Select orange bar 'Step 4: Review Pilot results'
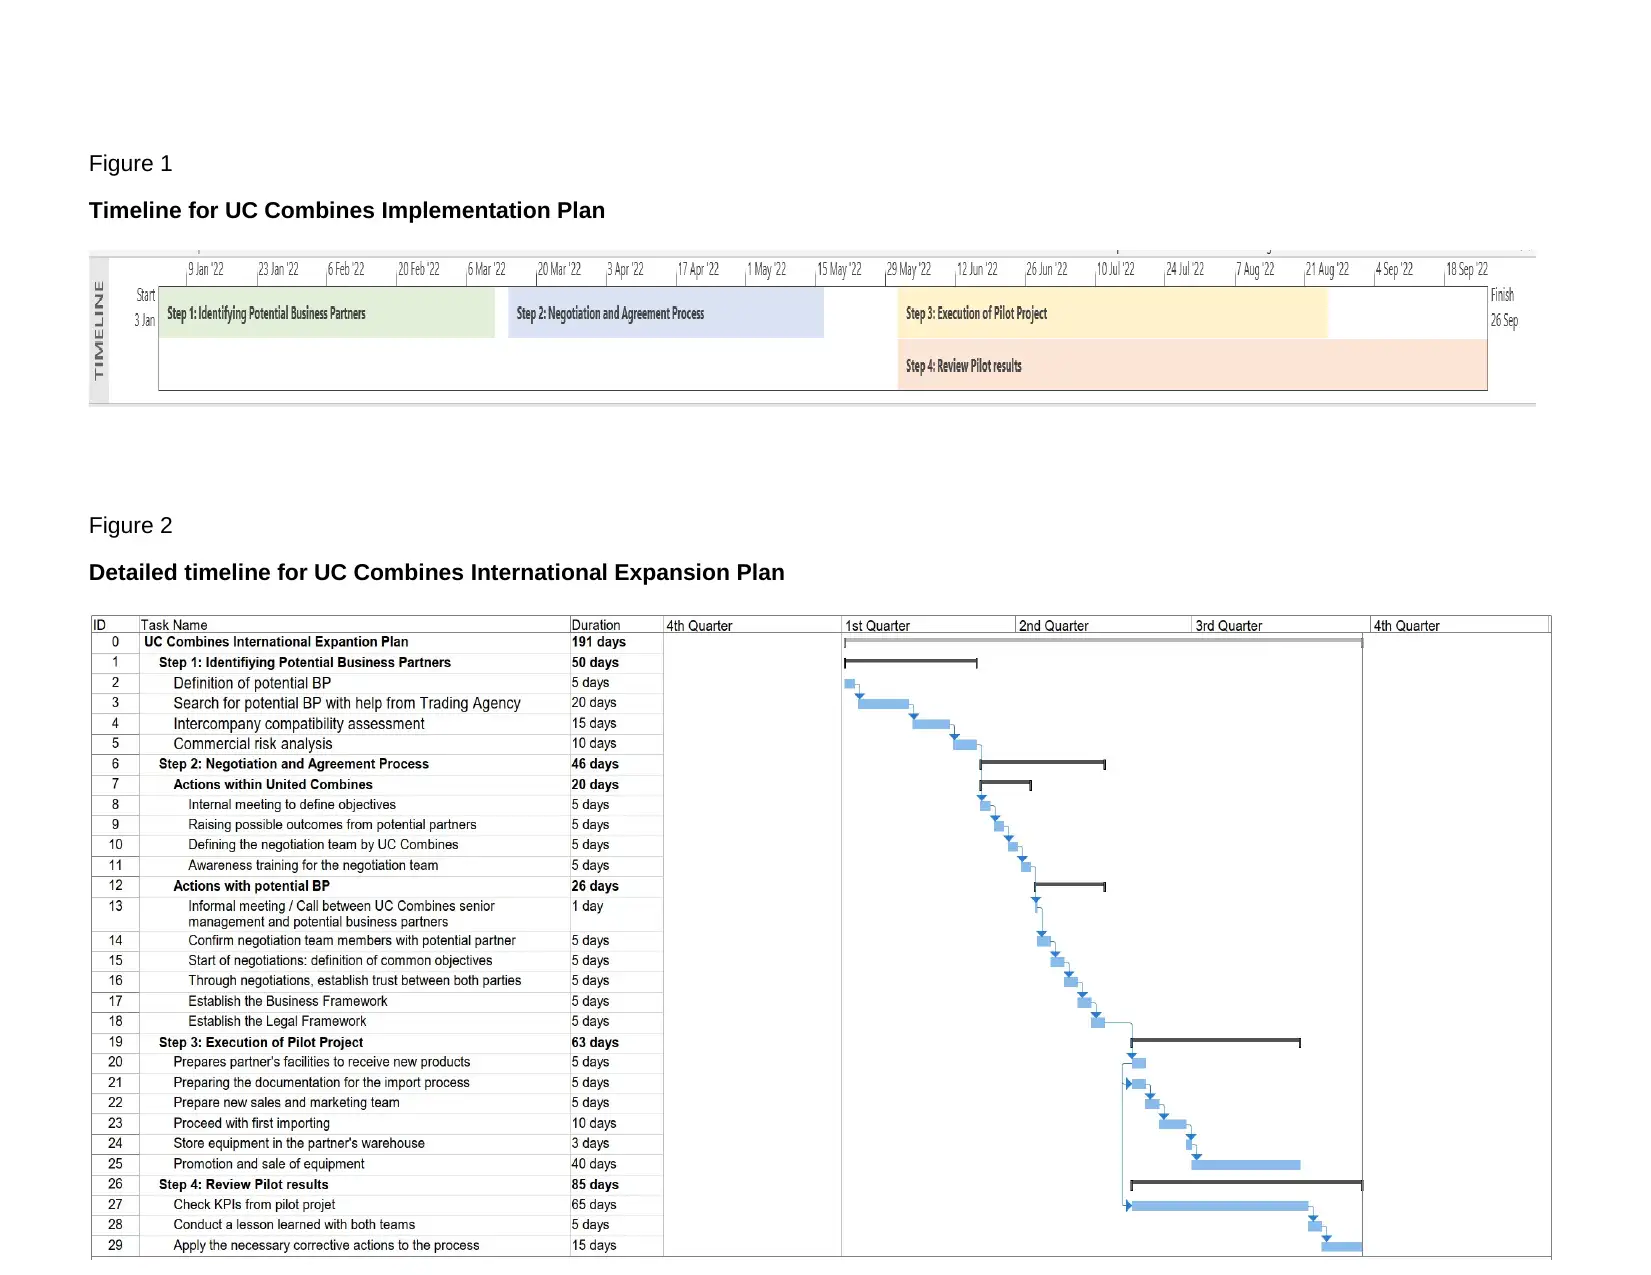Viewport: 1651px width, 1275px height. 1193,365
